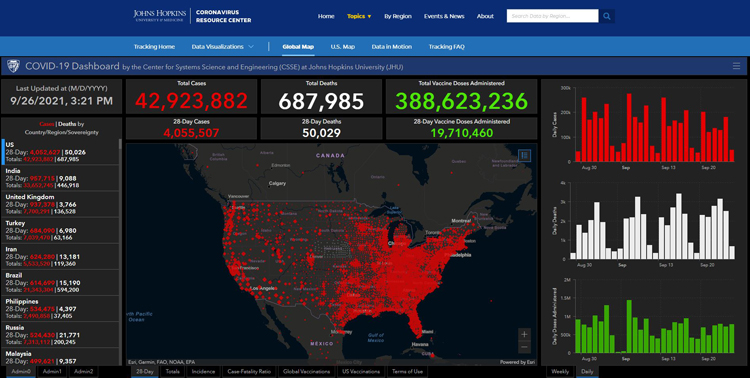
Task: Click the country list scrollbar
Action: pos(120,252)
